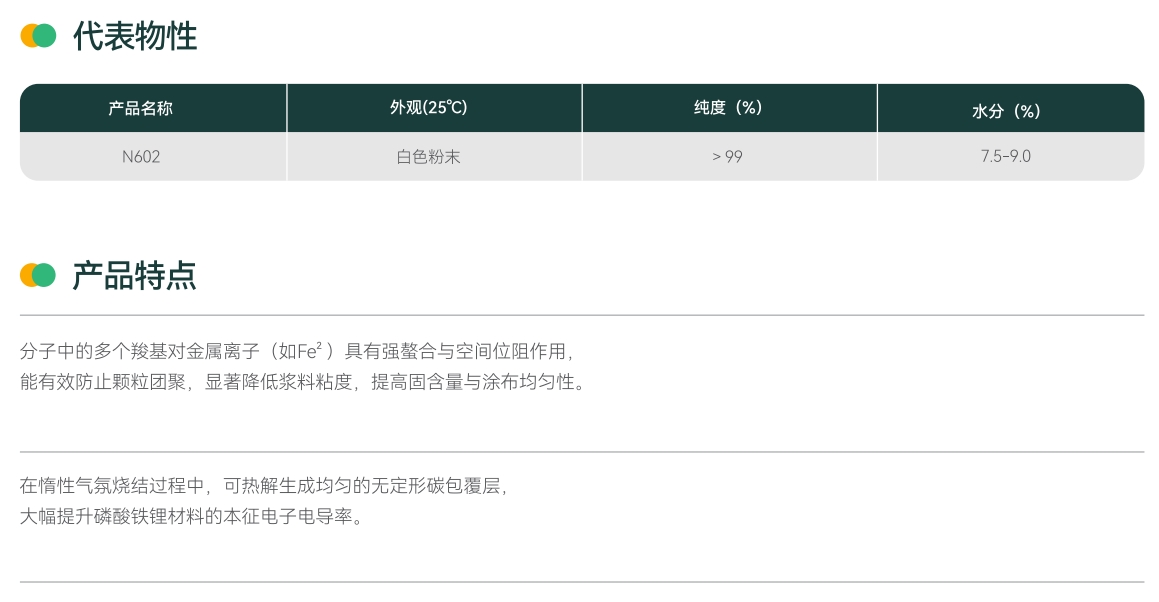
Task: Click the line starting with 大幅提升磷酸铁锂
Action: pyautogui.click(x=193, y=518)
